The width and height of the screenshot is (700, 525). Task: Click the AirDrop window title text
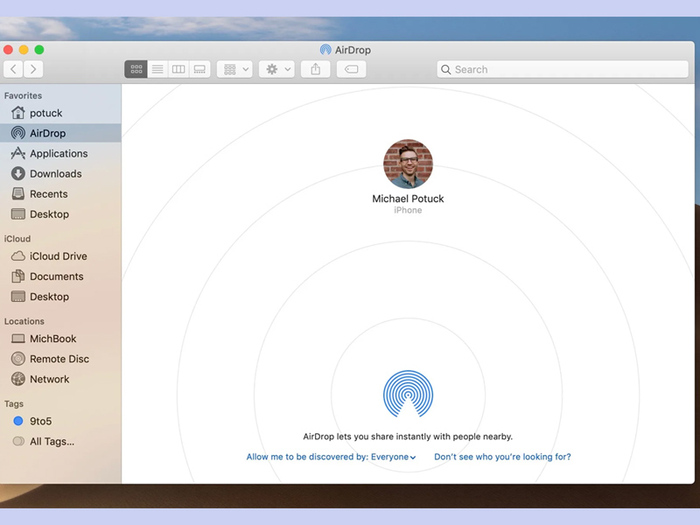pos(353,50)
